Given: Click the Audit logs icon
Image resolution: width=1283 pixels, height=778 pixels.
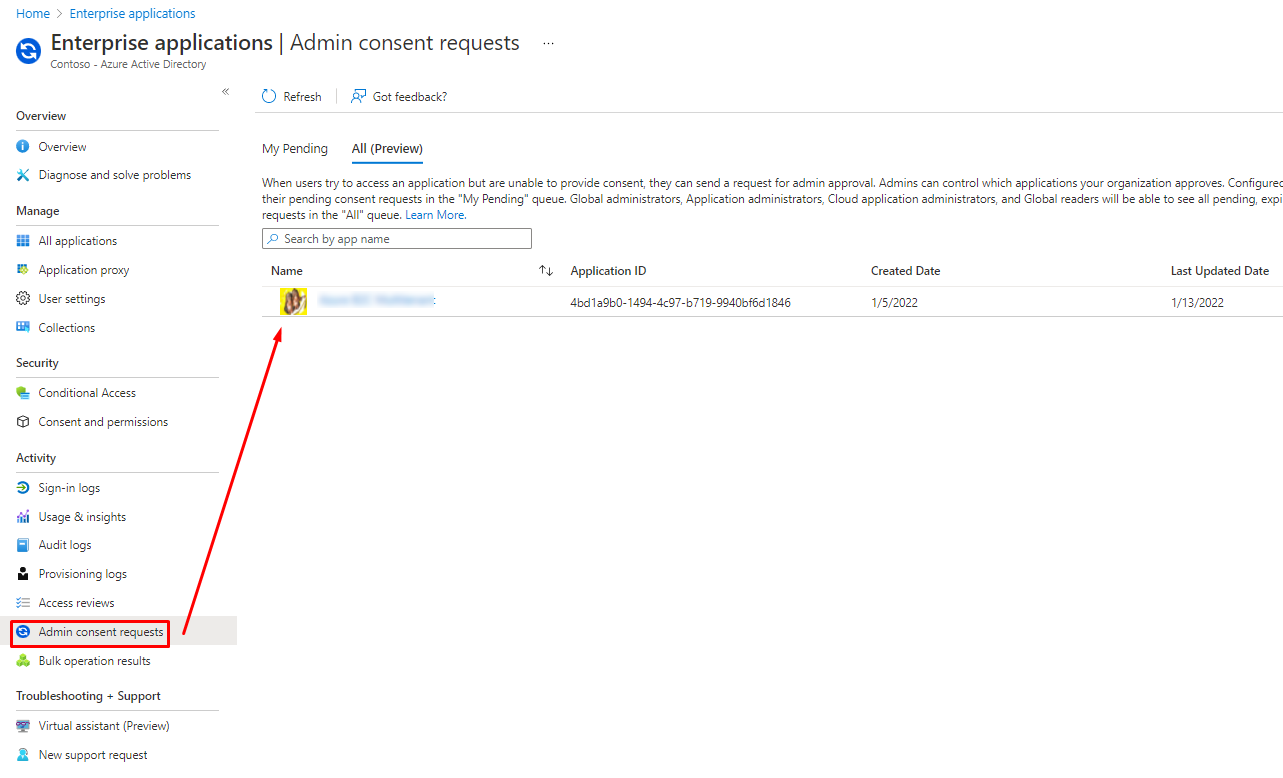Looking at the screenshot, I should point(23,545).
